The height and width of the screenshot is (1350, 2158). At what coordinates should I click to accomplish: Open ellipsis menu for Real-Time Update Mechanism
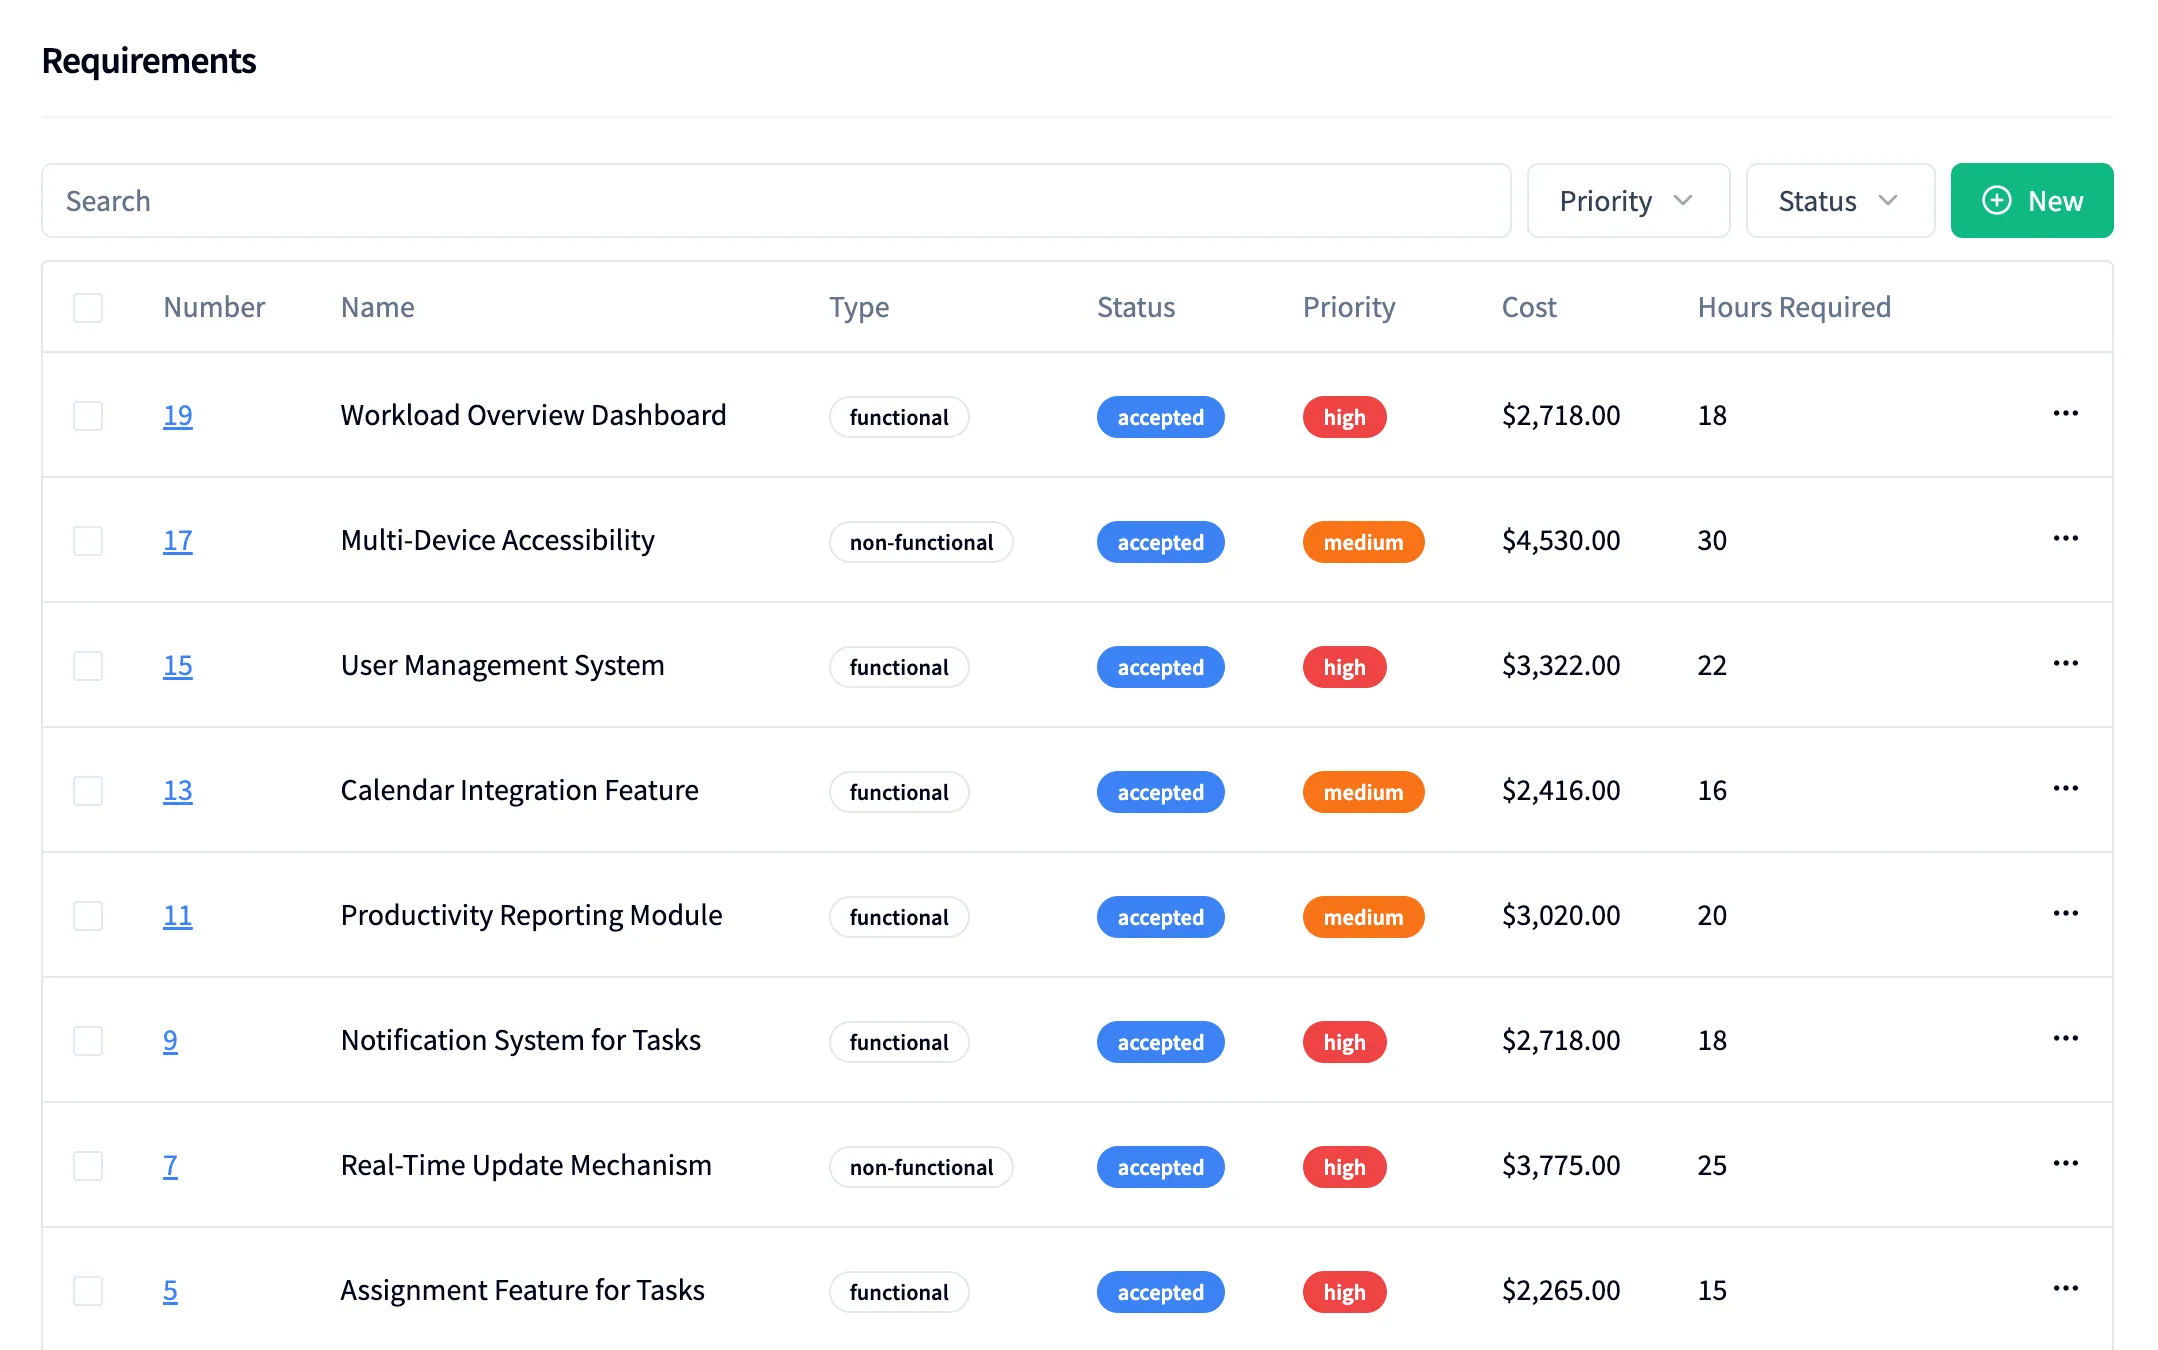(x=2065, y=1164)
